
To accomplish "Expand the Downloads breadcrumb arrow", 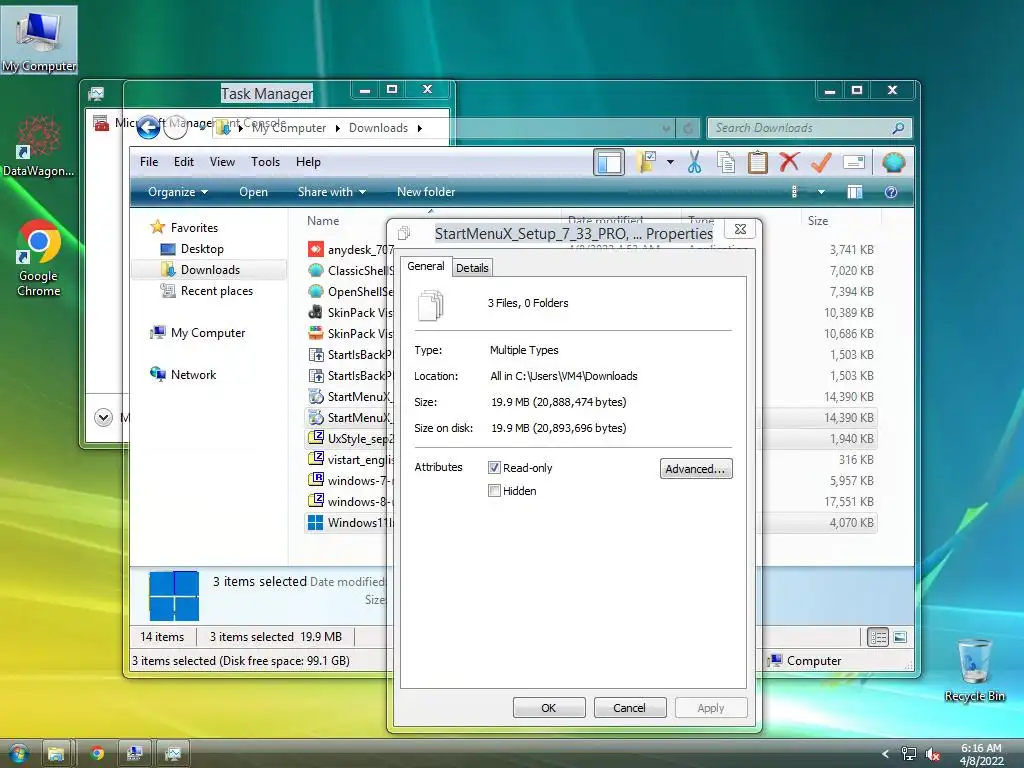I will (x=420, y=128).
